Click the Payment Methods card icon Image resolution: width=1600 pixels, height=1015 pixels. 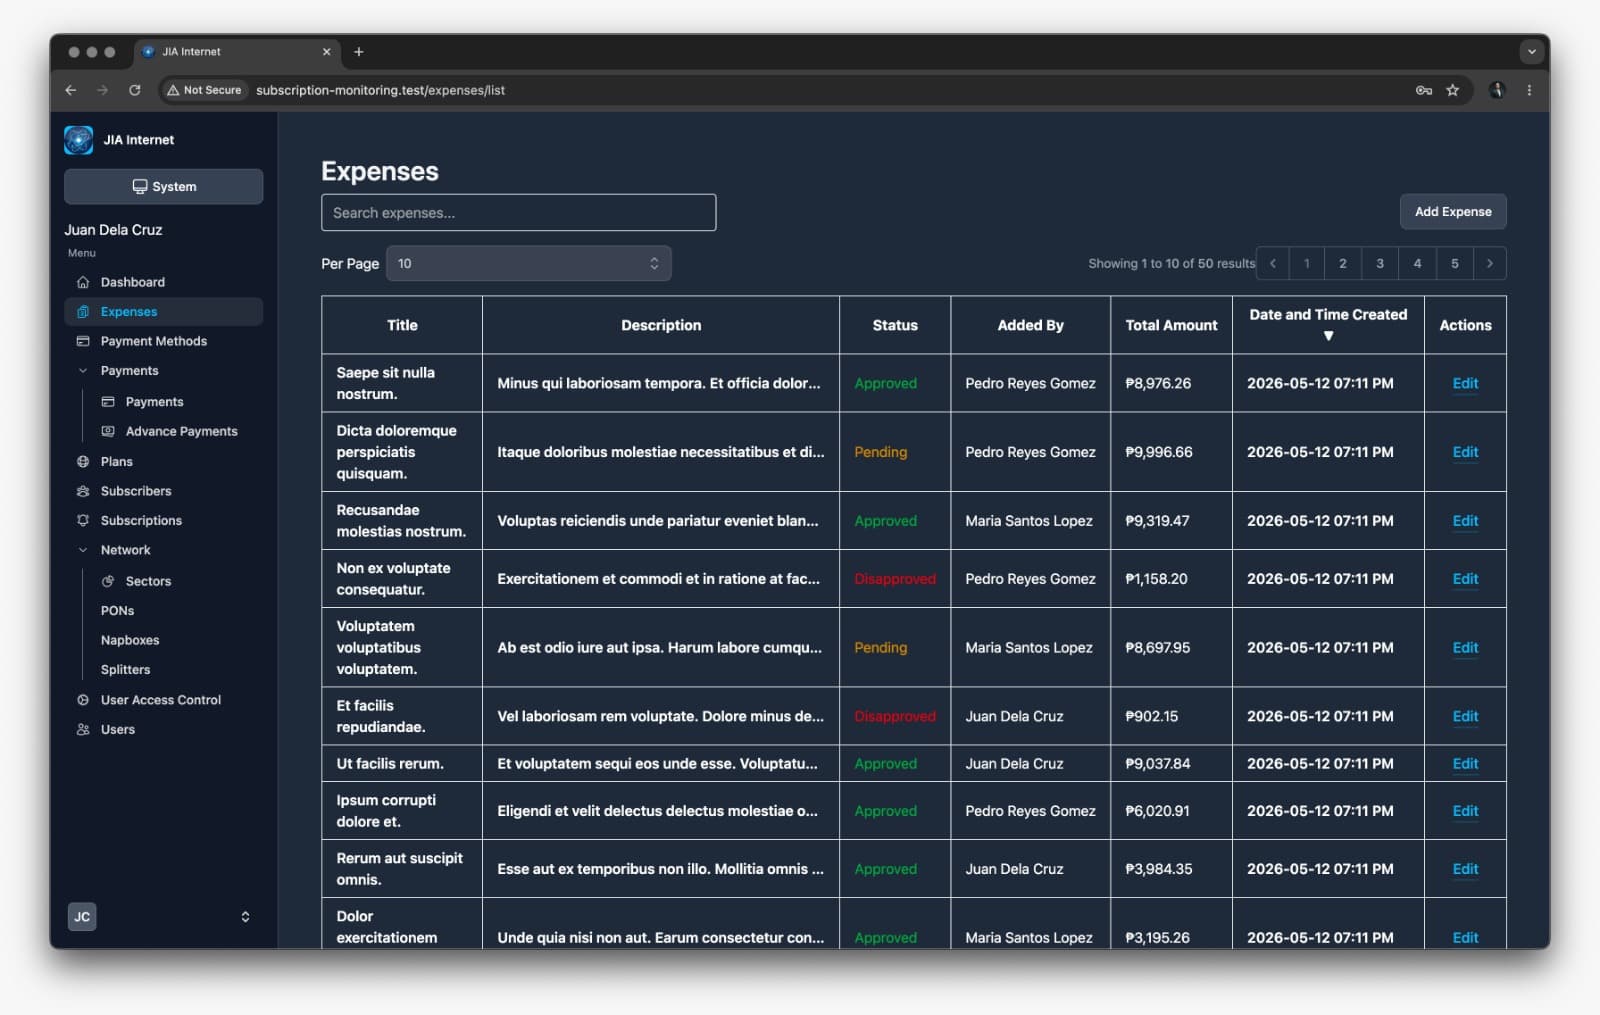(83, 341)
